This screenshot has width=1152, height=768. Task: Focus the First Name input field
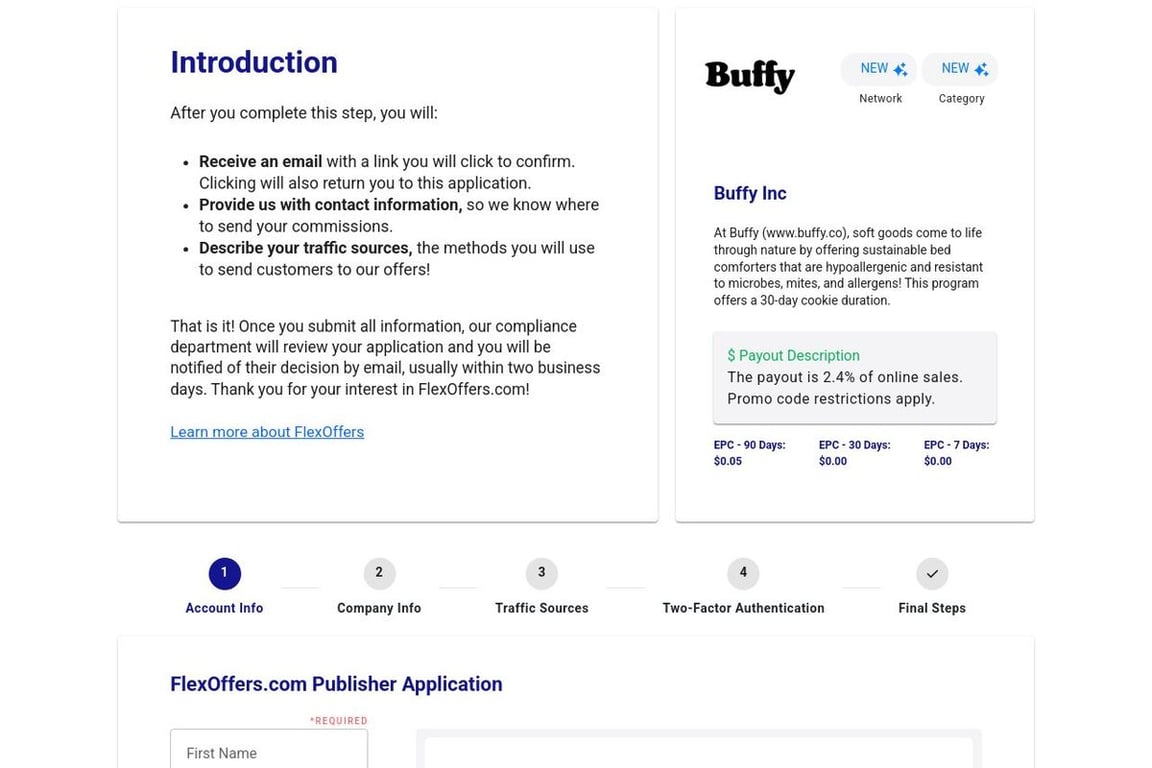269,750
